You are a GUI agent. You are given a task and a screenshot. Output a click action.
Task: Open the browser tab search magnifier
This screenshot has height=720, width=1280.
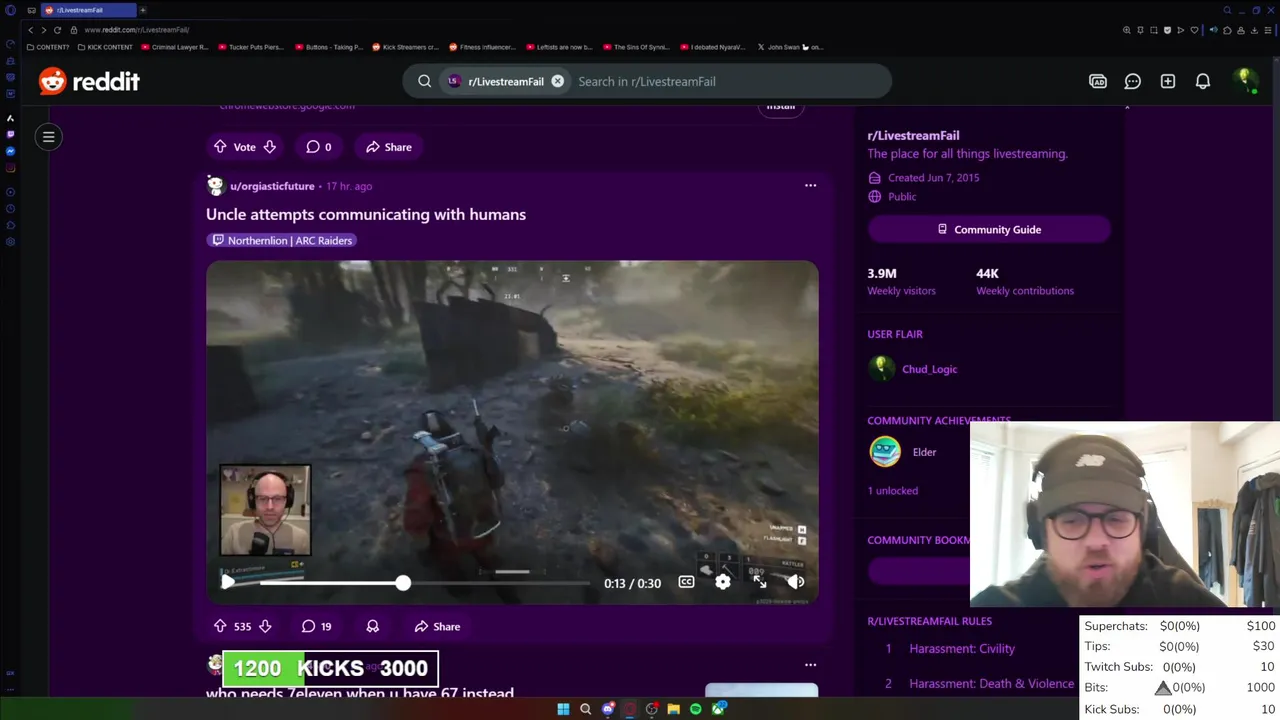pyautogui.click(x=1227, y=10)
